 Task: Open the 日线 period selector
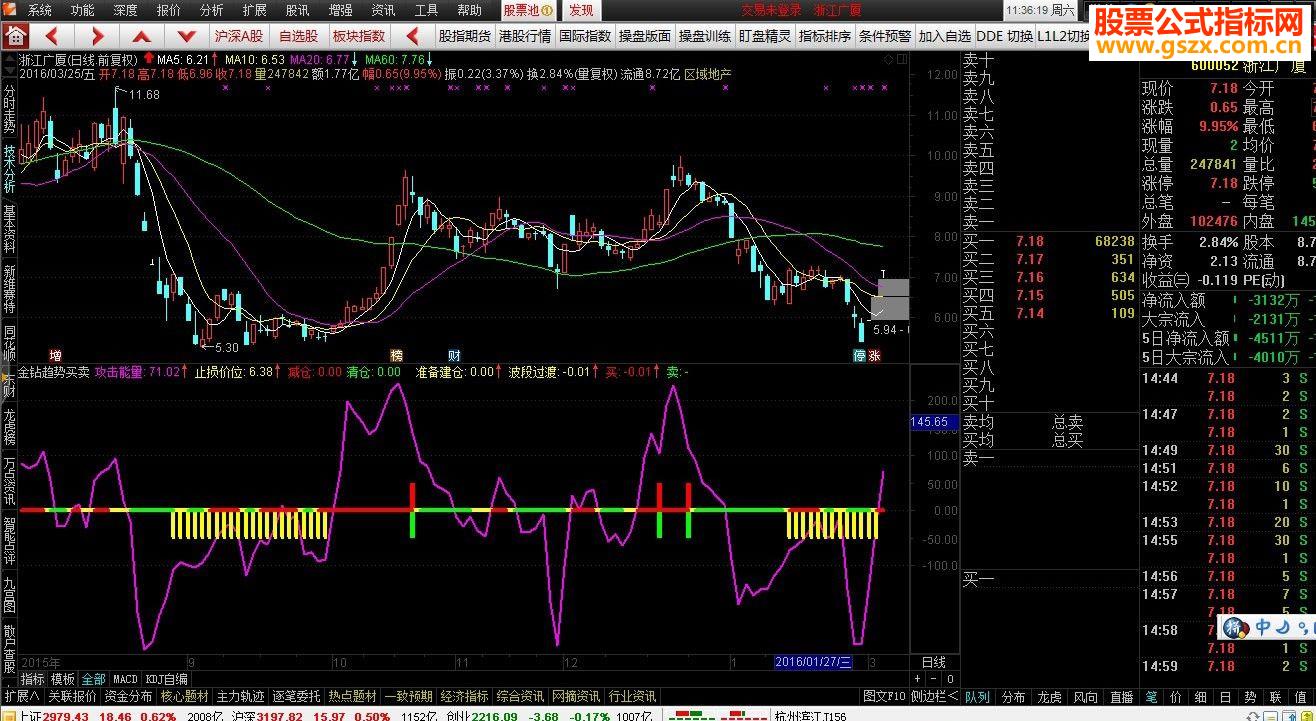point(933,662)
